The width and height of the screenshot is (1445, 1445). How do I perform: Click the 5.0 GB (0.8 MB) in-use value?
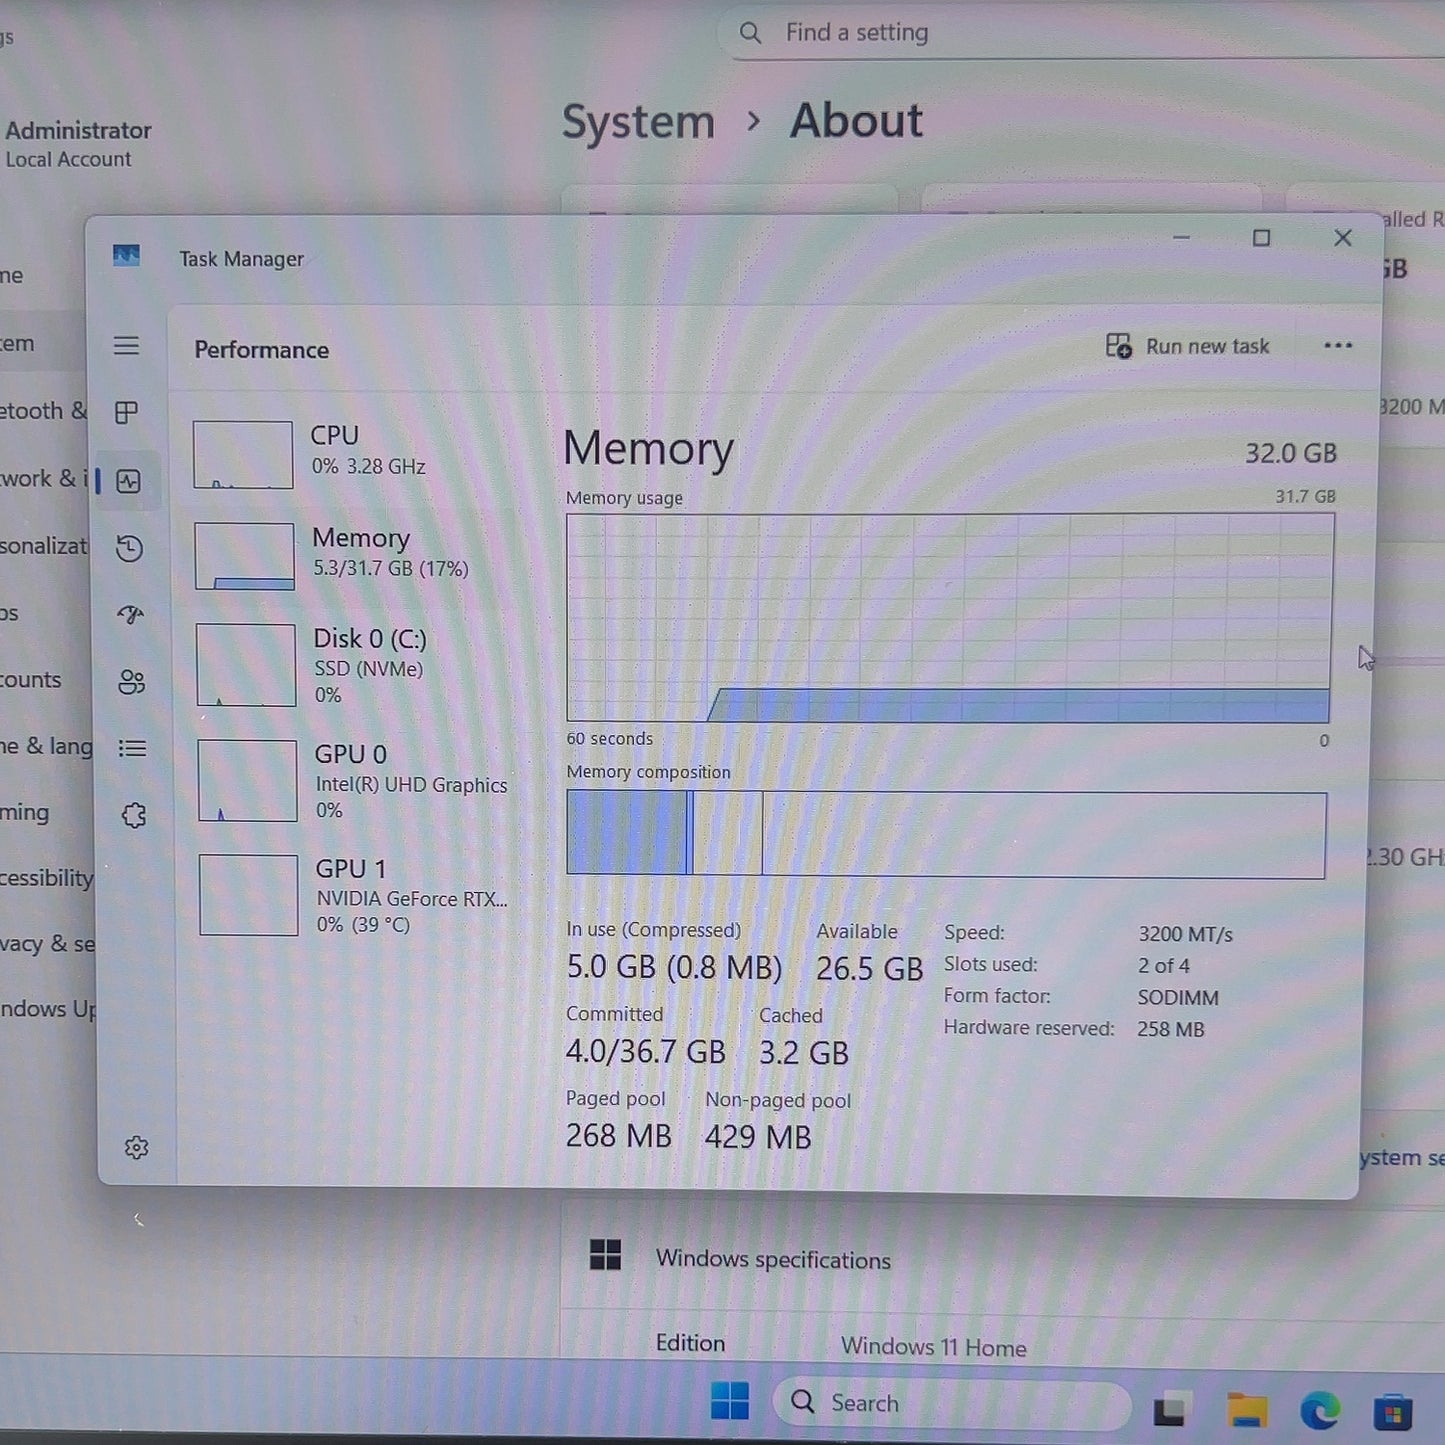(x=674, y=968)
